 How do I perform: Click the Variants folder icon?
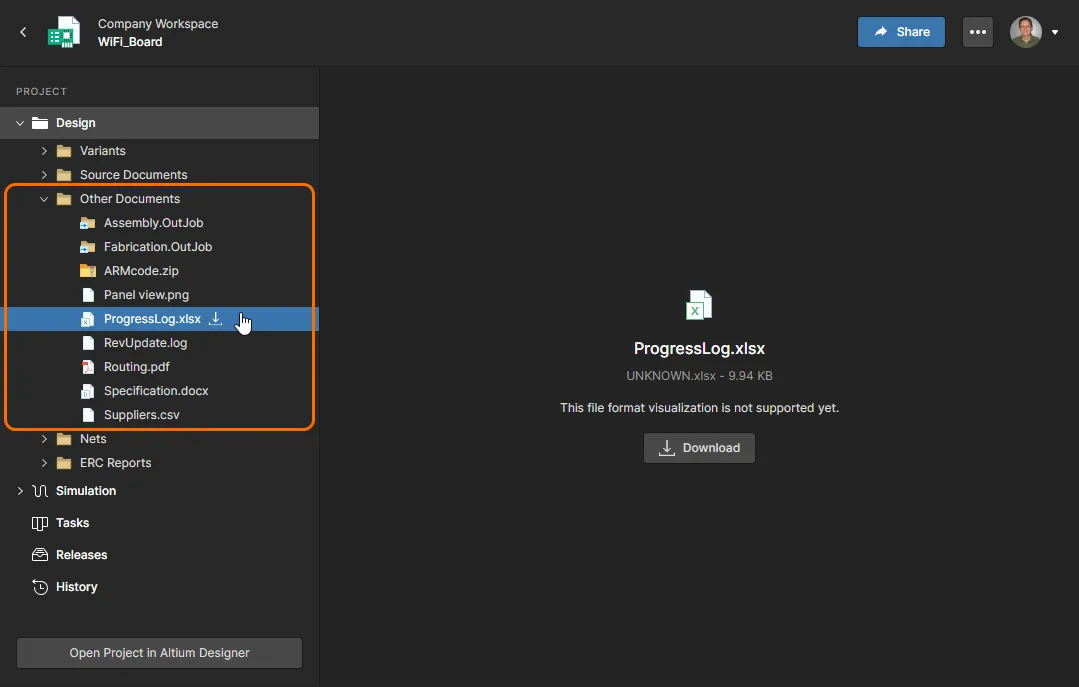pos(64,151)
